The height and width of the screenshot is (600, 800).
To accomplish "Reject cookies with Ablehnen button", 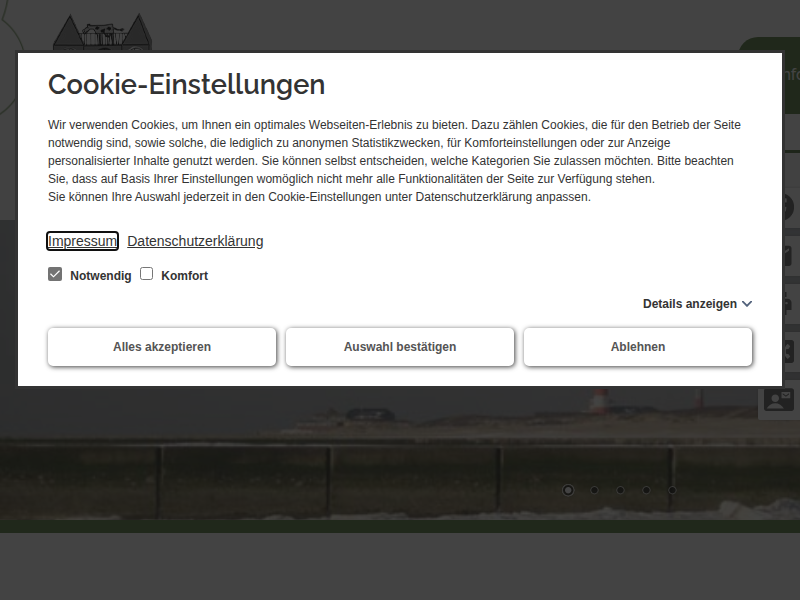I will (638, 347).
